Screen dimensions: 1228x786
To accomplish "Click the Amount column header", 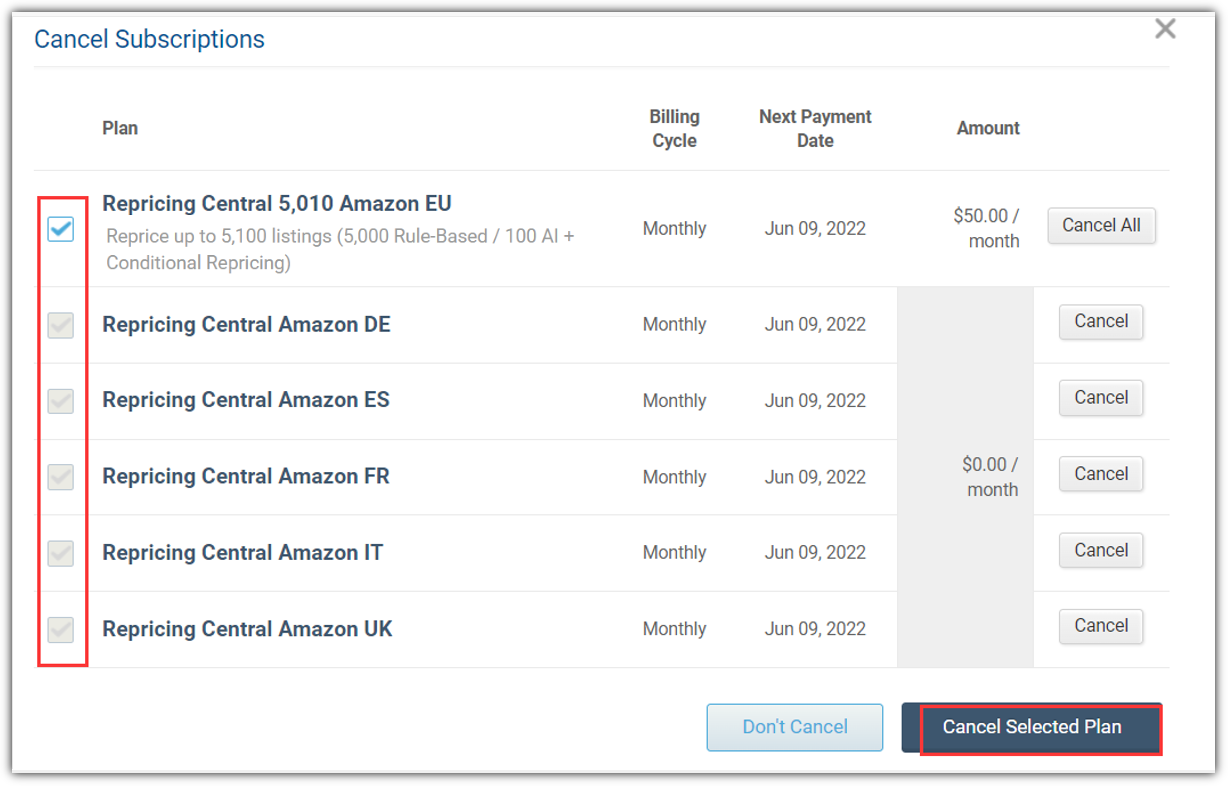I will coord(988,128).
